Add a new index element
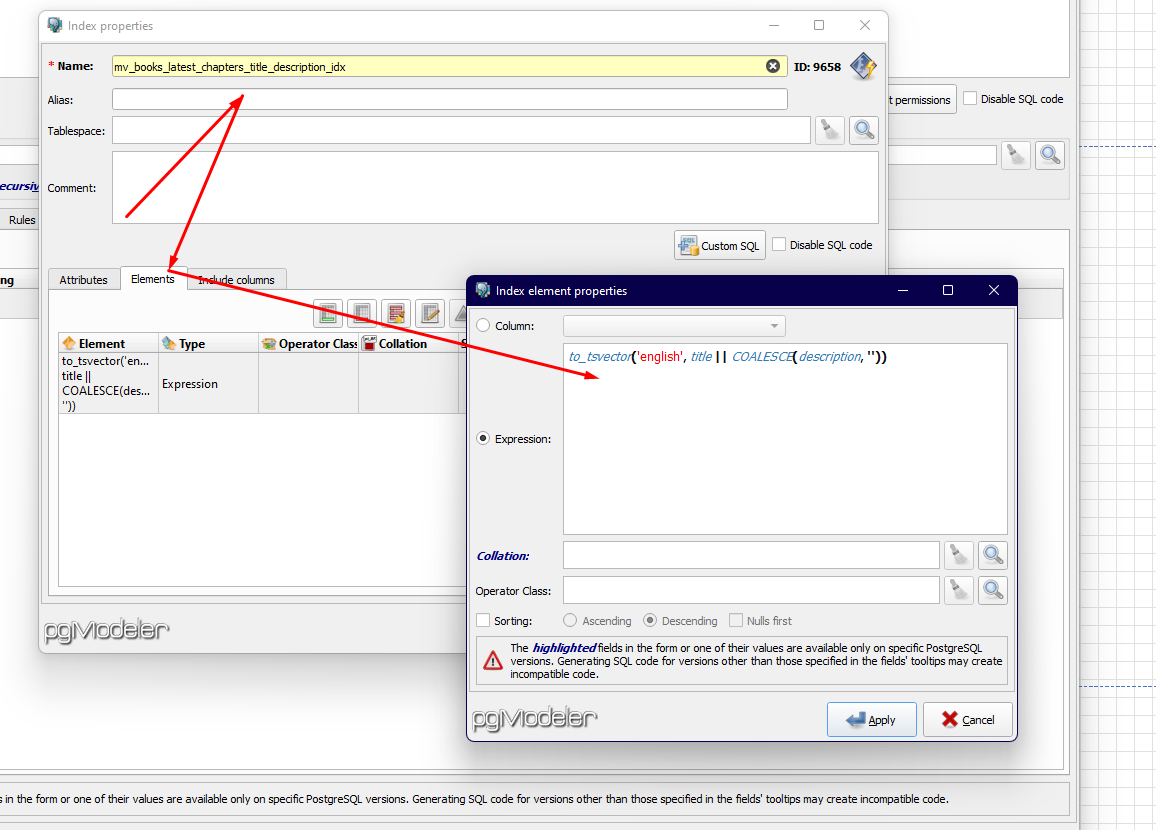This screenshot has width=1156, height=830. (x=328, y=313)
